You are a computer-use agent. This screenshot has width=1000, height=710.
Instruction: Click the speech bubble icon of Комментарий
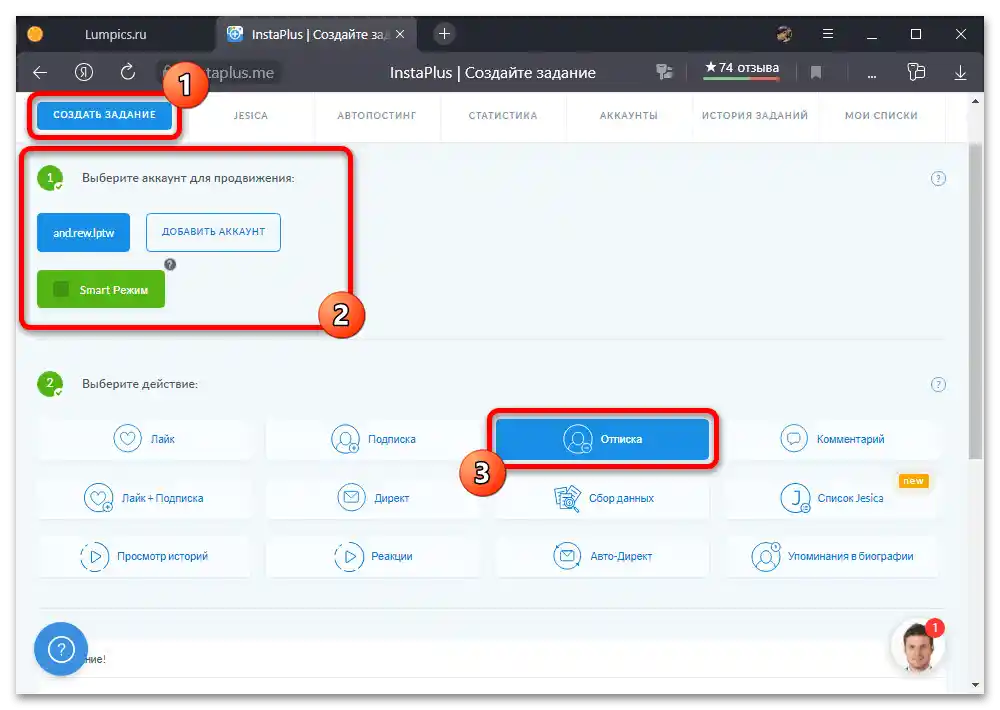[794, 438]
